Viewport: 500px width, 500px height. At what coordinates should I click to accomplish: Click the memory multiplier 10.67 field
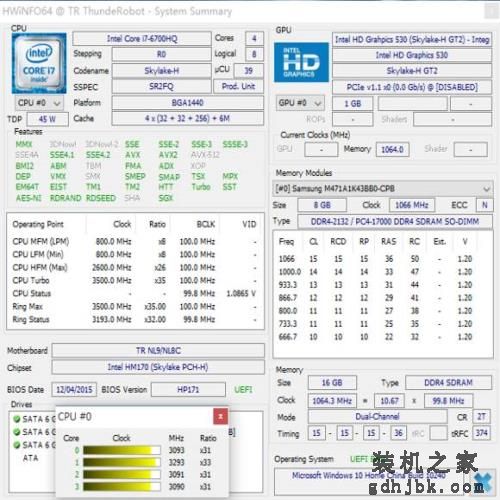coord(389,401)
